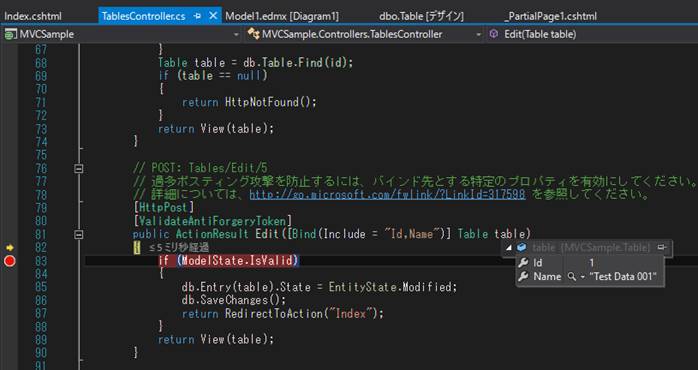Pin the TablesController.cs tab
The width and height of the screenshot is (698, 370).
[x=198, y=16]
